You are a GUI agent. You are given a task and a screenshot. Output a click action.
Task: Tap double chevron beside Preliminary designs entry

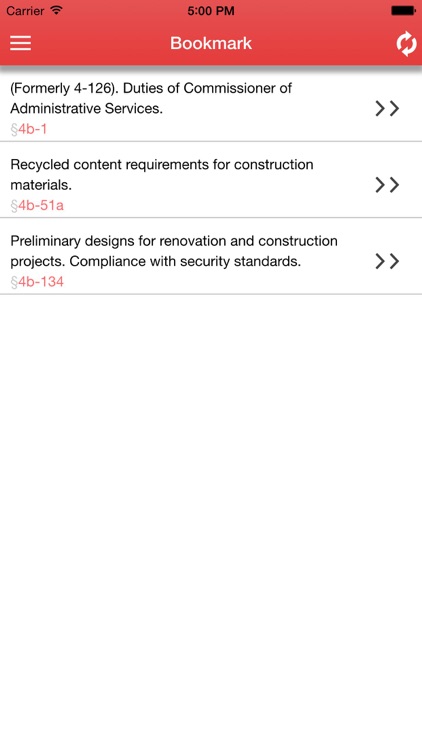pyautogui.click(x=387, y=261)
